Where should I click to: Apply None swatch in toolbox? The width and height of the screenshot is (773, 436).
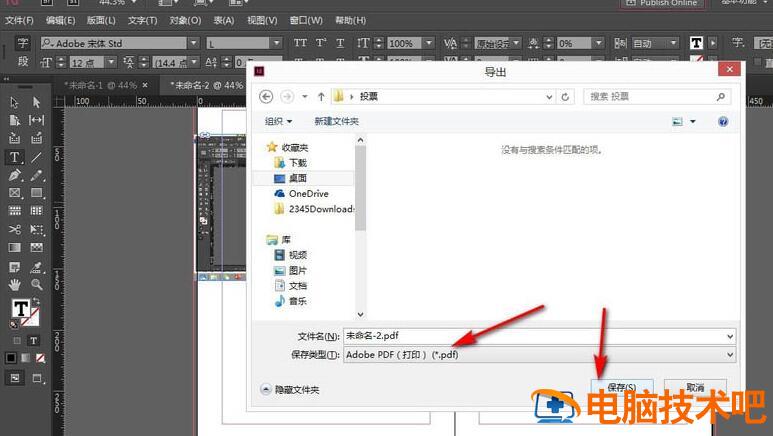[40, 358]
